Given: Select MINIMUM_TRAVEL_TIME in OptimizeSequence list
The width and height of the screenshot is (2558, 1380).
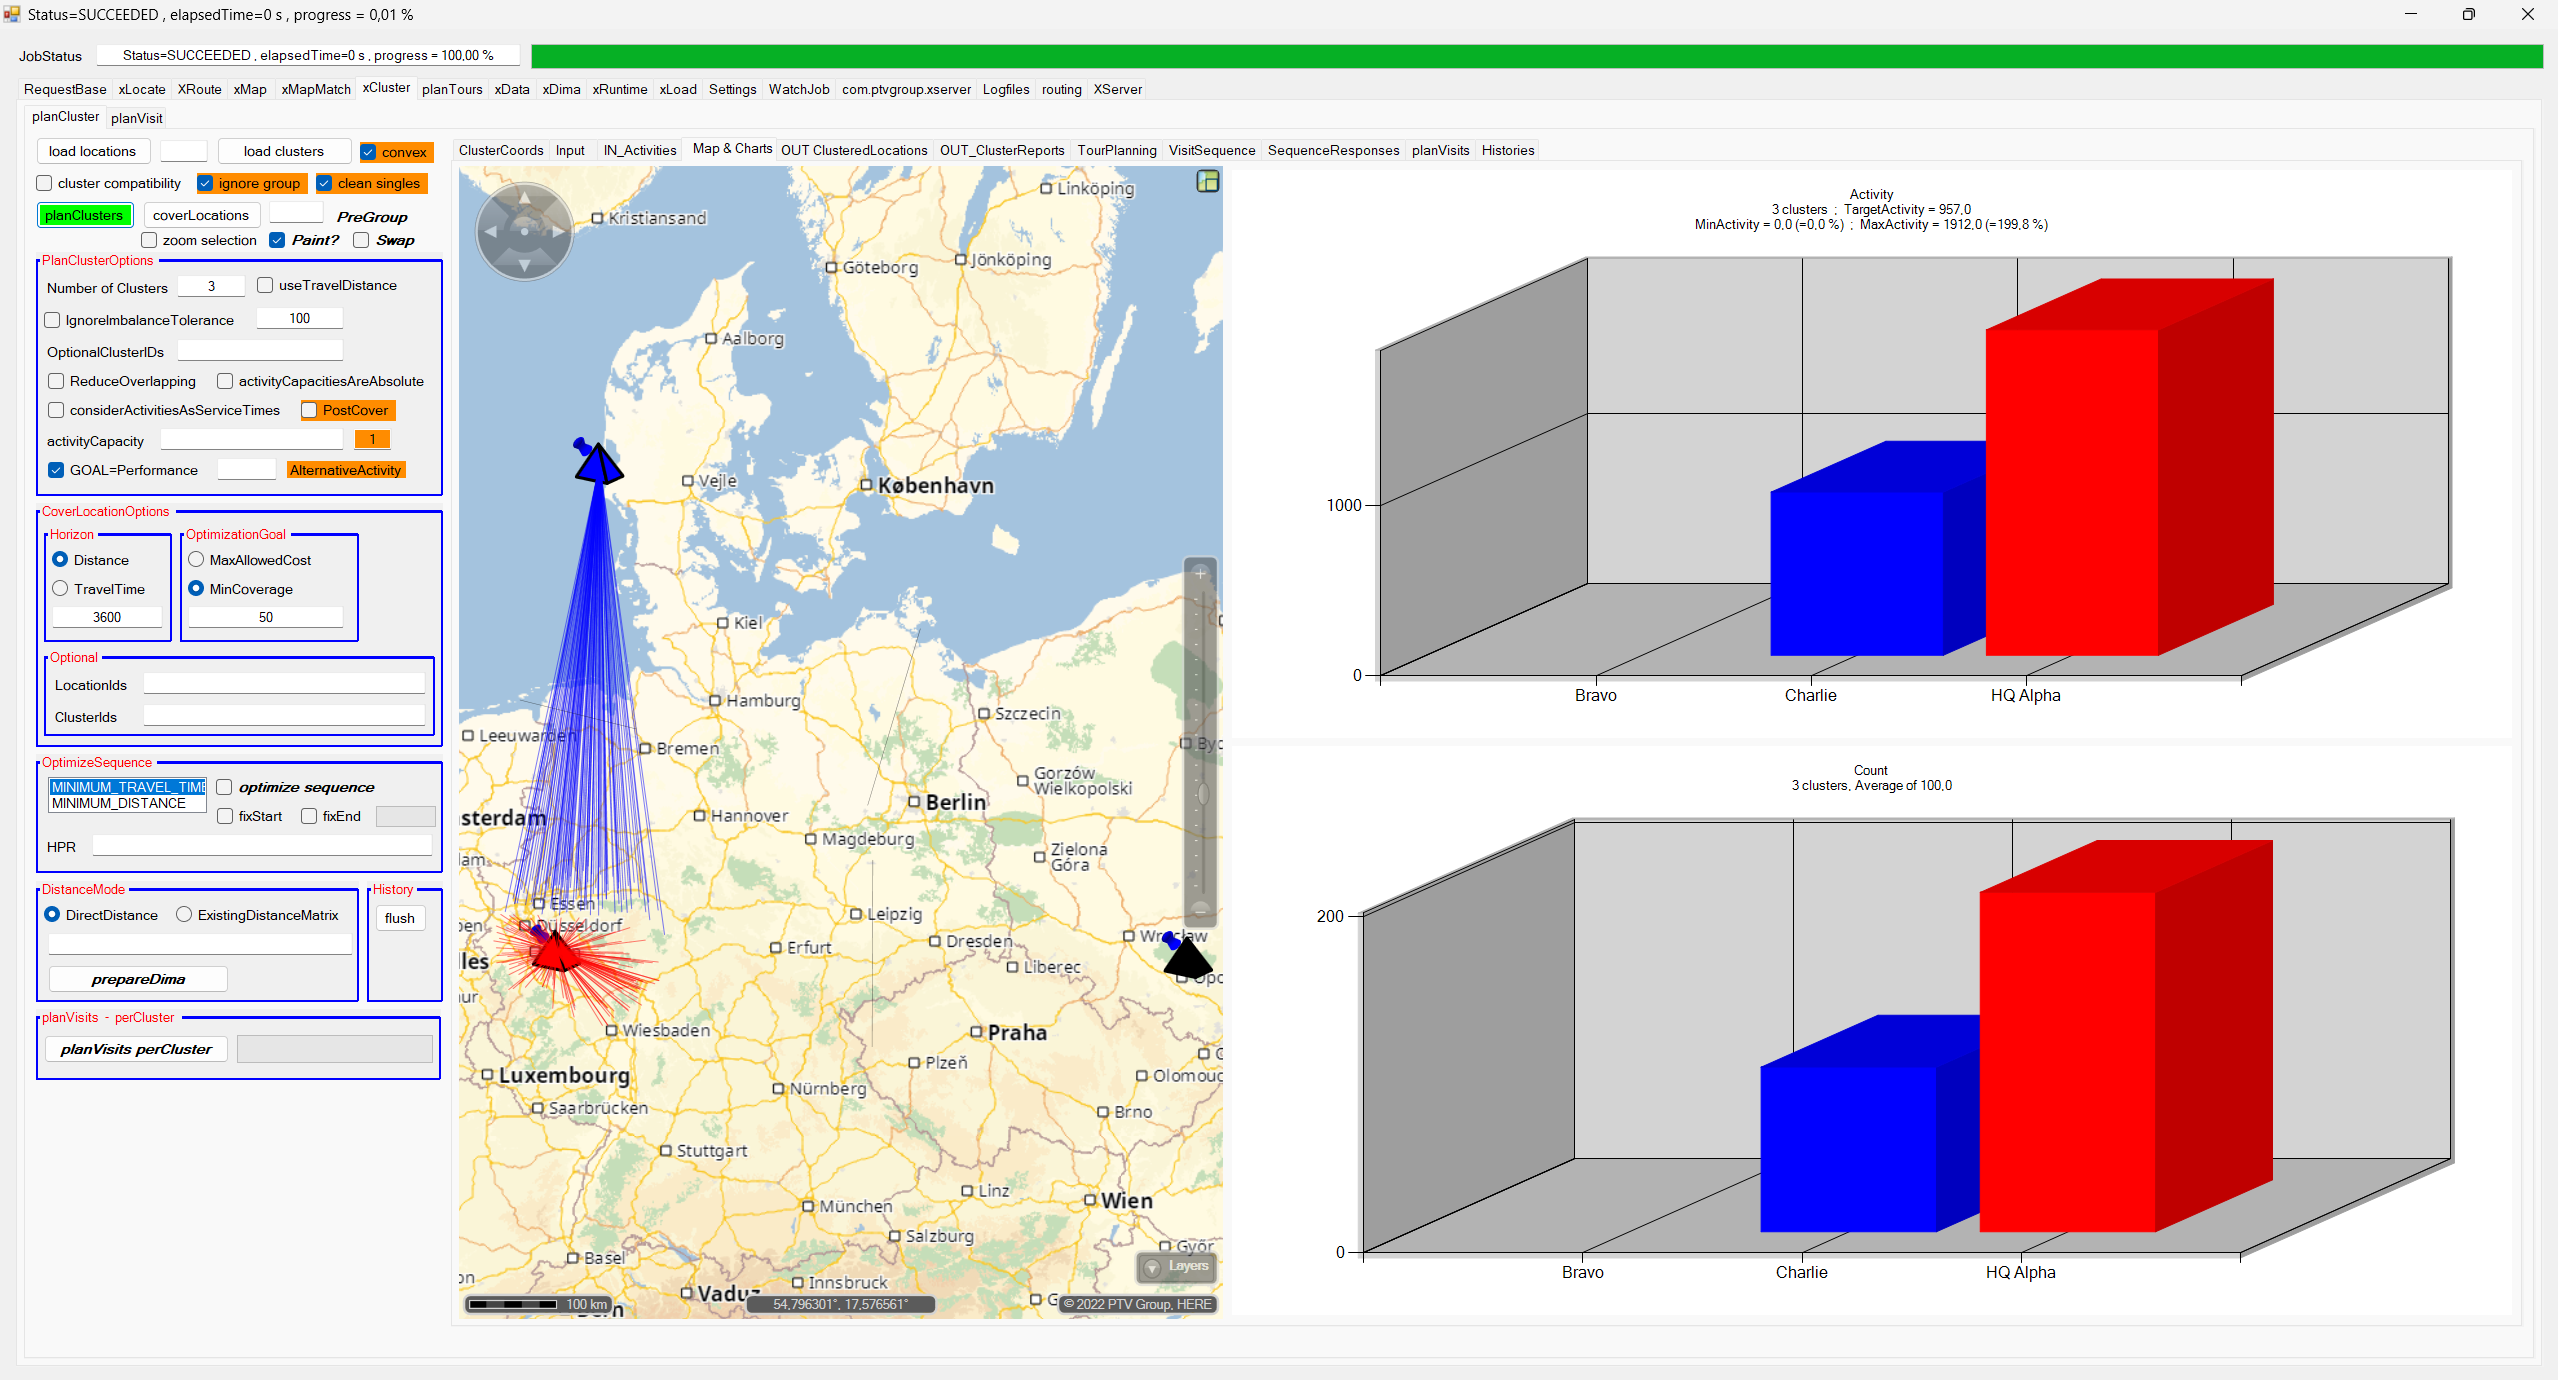Looking at the screenshot, I should coord(127,787).
